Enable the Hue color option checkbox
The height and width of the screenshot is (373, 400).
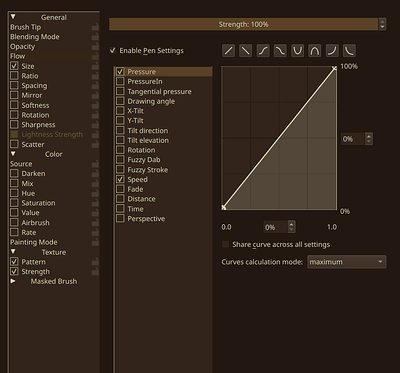(14, 193)
